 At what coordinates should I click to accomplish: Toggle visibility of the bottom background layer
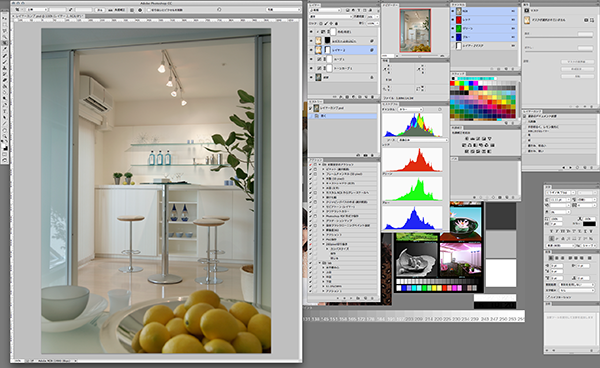click(x=311, y=77)
